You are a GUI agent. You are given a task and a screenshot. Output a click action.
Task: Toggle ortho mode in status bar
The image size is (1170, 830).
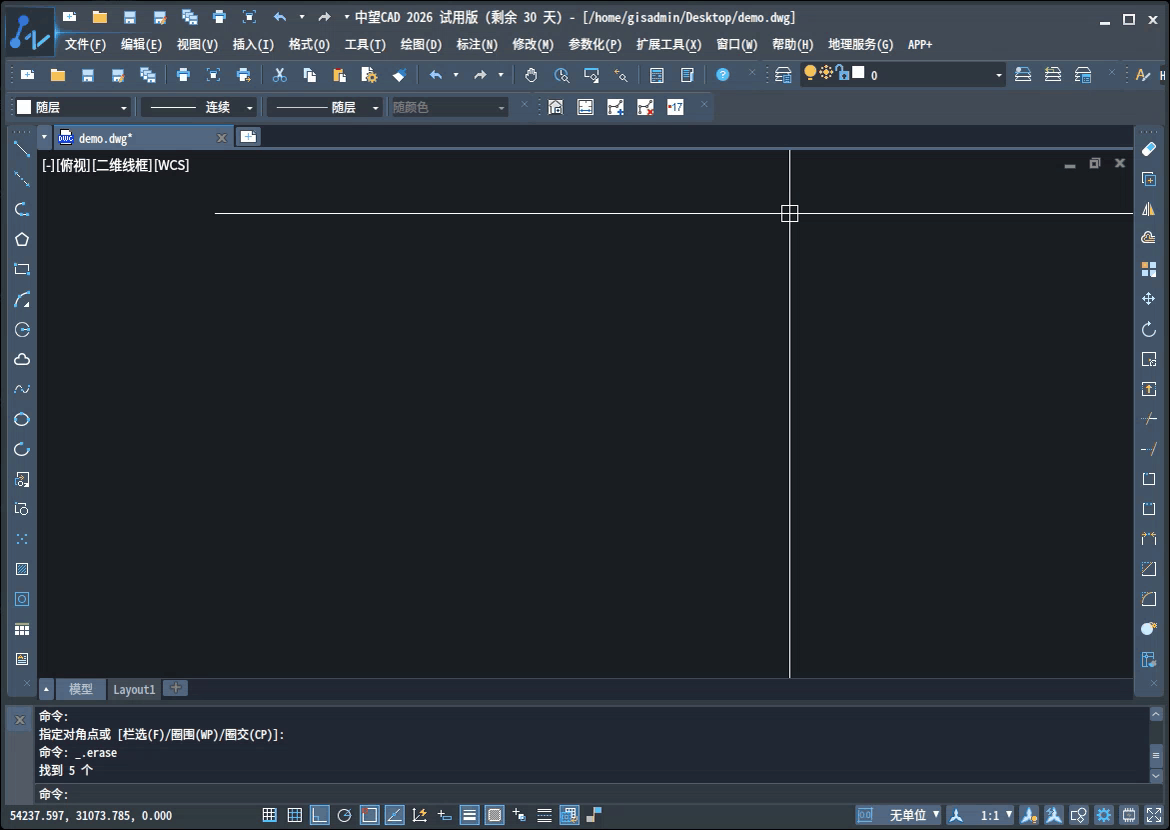coord(319,815)
